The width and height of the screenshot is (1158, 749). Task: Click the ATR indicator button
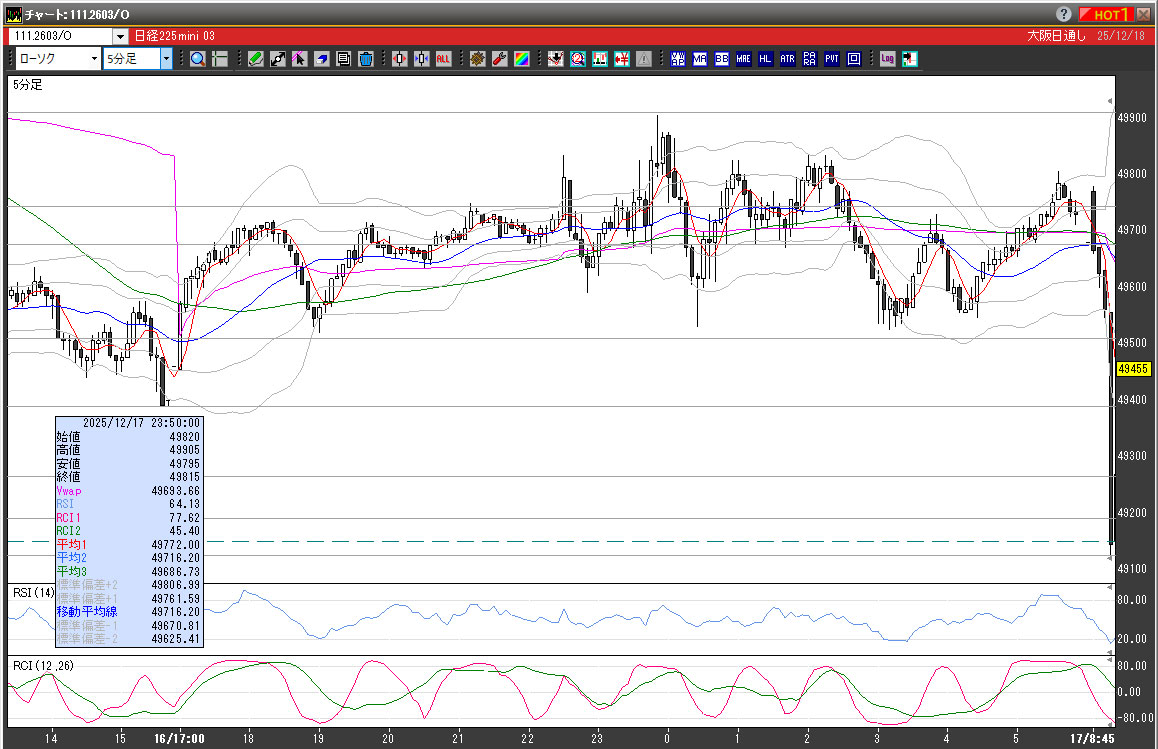(x=787, y=59)
